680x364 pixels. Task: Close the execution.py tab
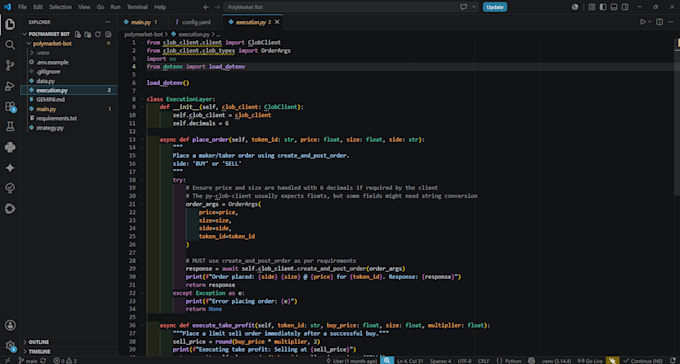[277, 22]
